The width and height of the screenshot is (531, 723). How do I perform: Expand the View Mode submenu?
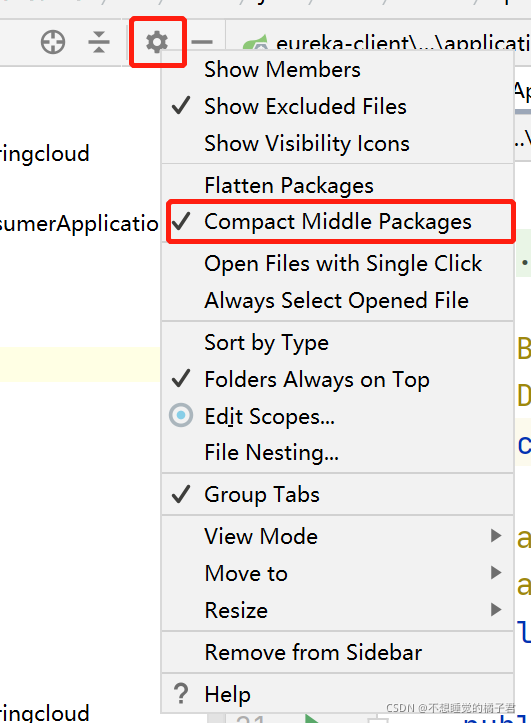pyautogui.click(x=337, y=536)
